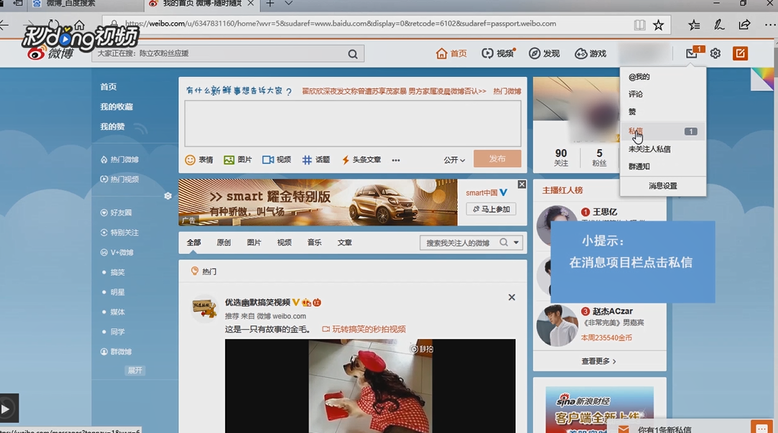
Task: Open 赵杰ACzar avatar thumbnail
Action: pyautogui.click(x=557, y=325)
